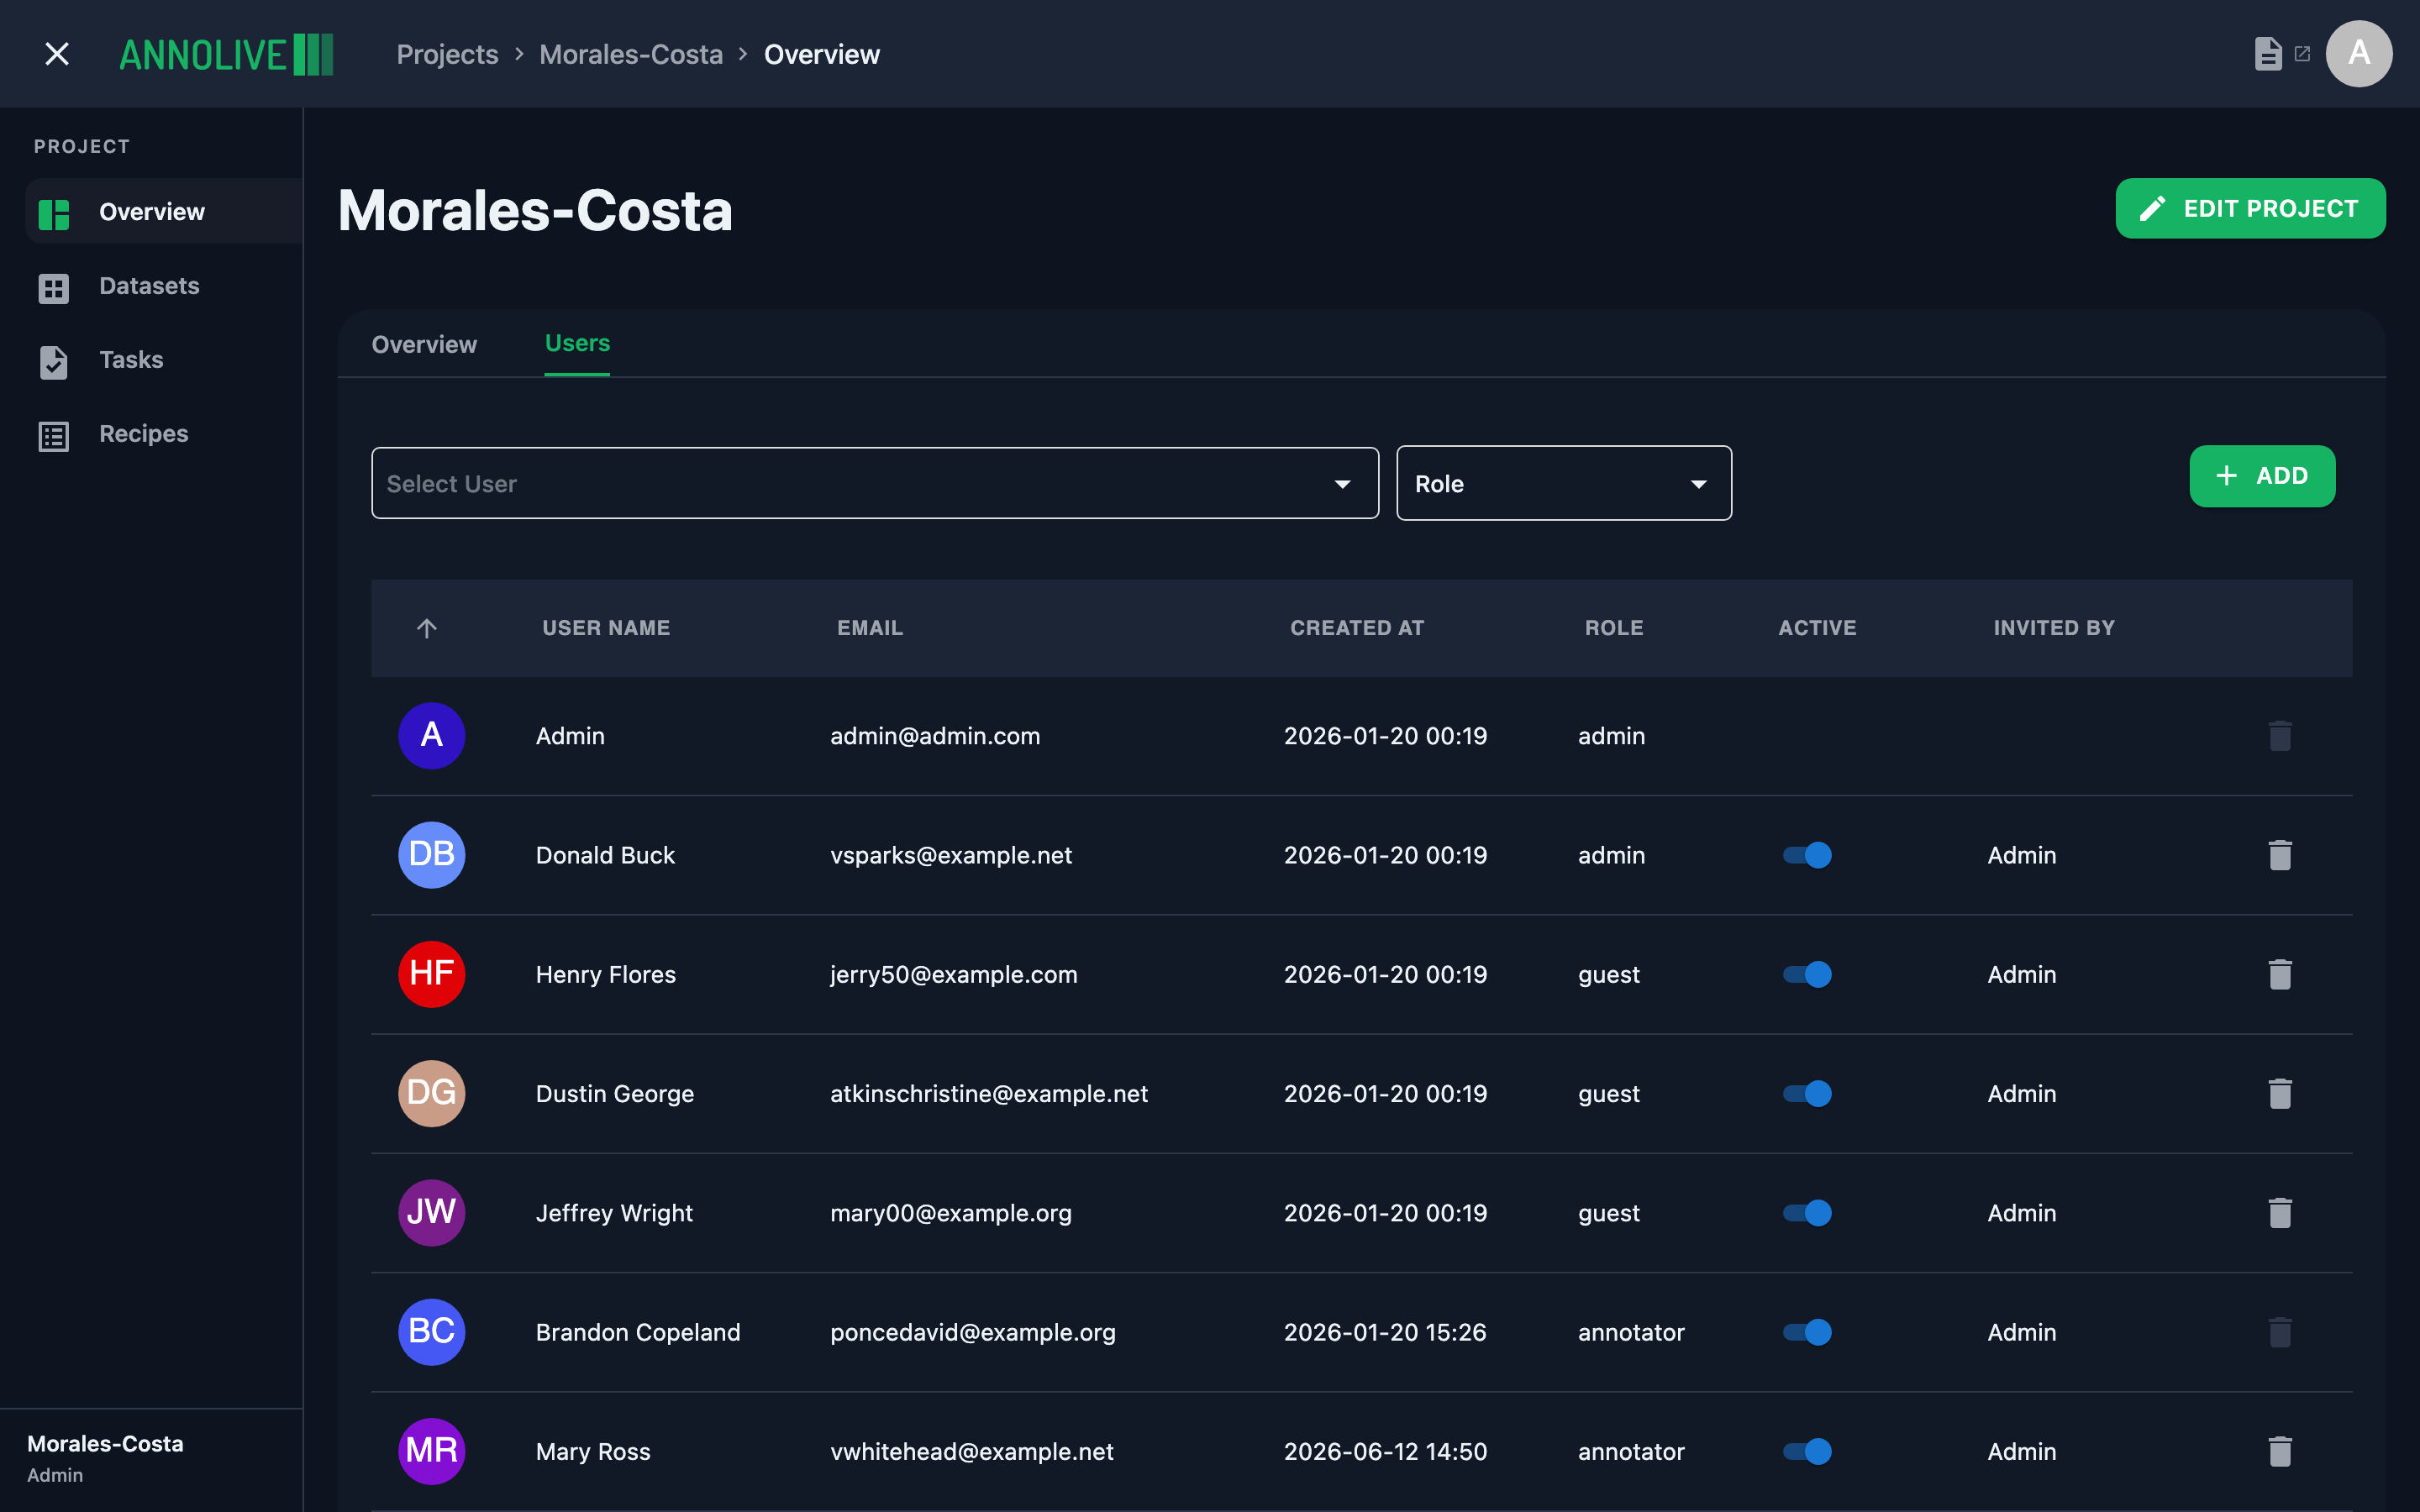The width and height of the screenshot is (2420, 1512).
Task: Toggle active status for Brandon Copeland
Action: (x=1807, y=1332)
